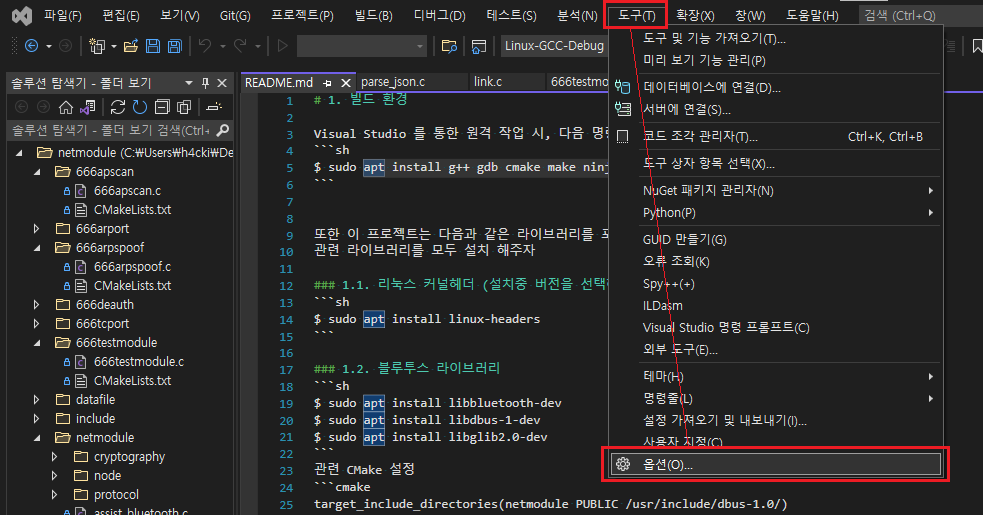Click the redo arrow toolbar icon
Viewport: 983px width, 515px height.
point(240,46)
